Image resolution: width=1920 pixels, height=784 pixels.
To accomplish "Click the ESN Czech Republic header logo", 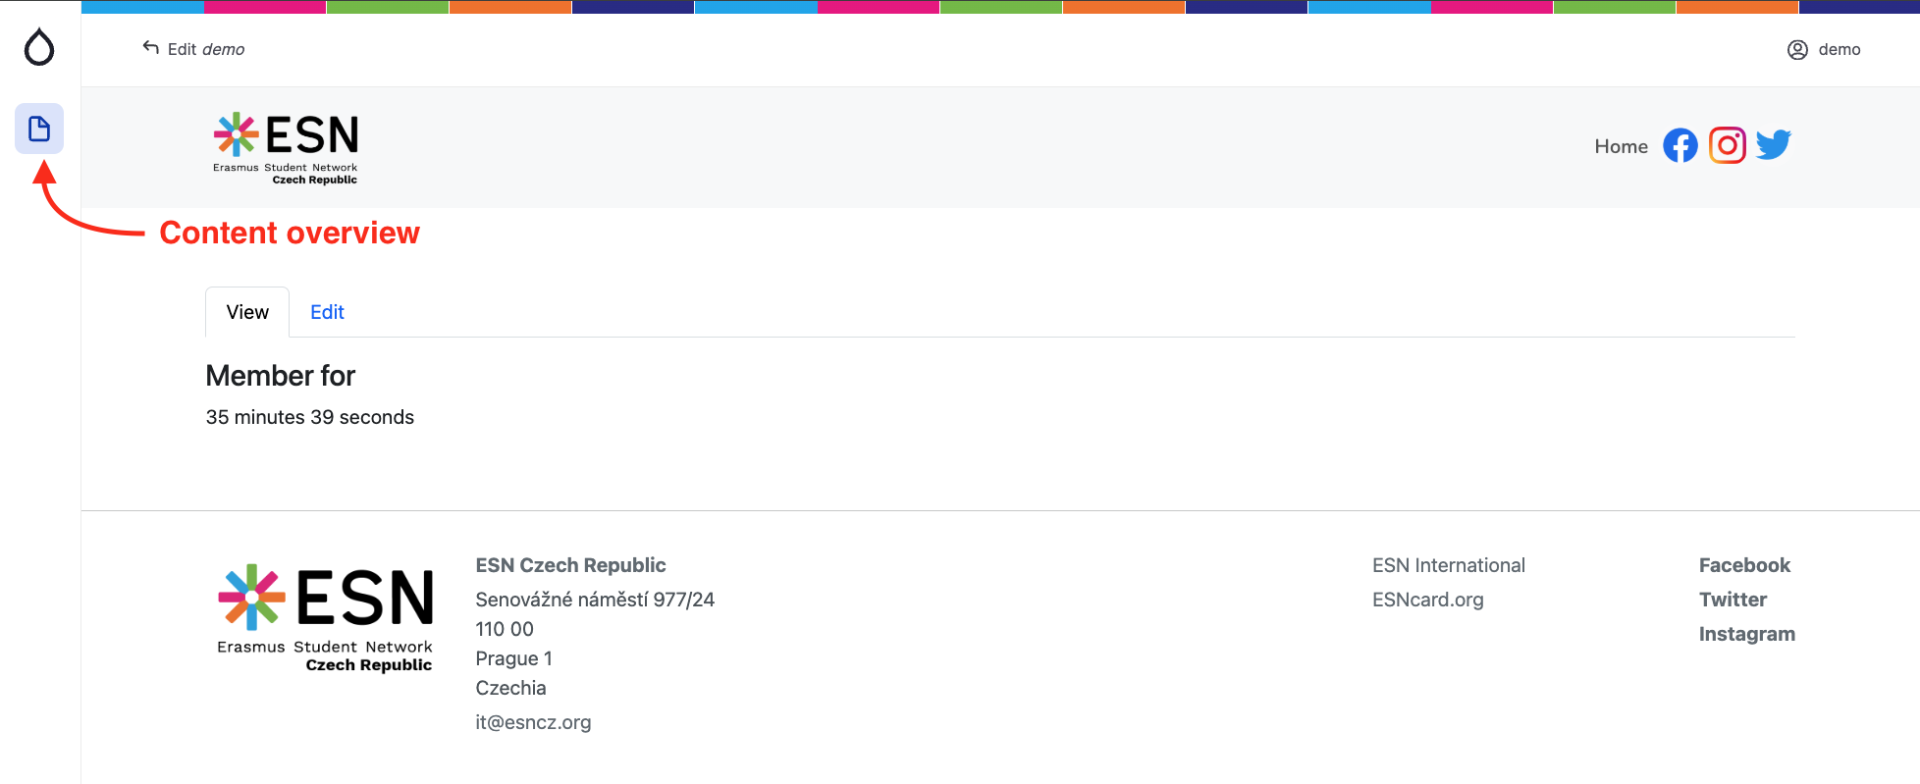I will [x=286, y=148].
